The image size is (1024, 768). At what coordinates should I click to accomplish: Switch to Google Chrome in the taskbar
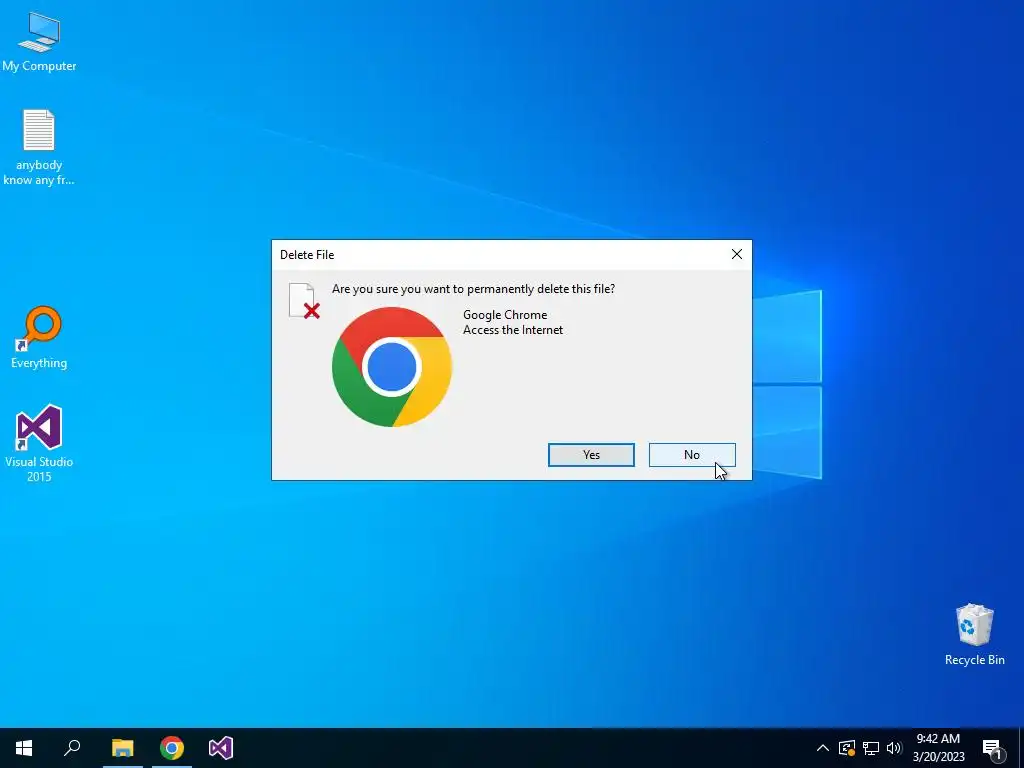point(172,748)
